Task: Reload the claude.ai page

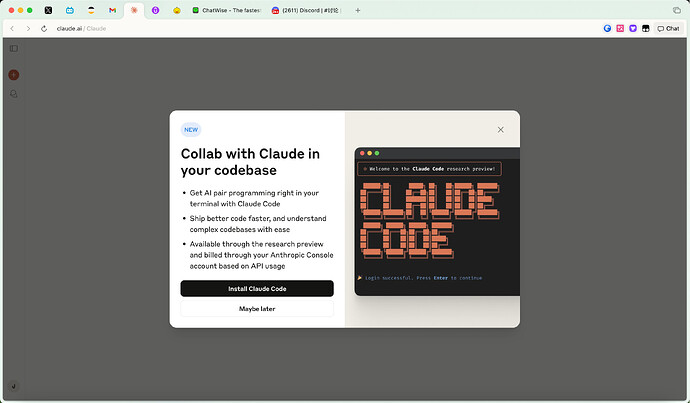Action: point(44,29)
